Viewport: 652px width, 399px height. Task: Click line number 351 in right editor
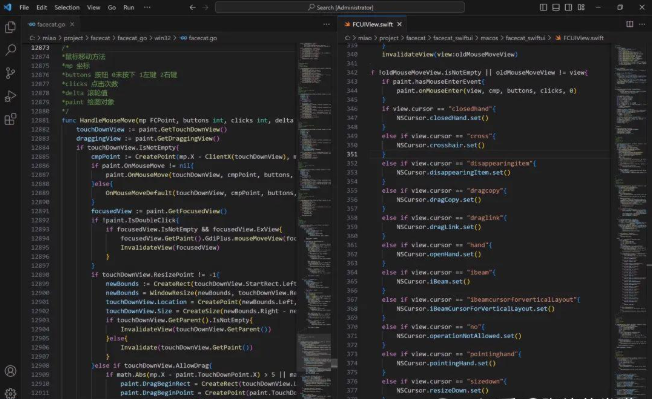[352, 154]
